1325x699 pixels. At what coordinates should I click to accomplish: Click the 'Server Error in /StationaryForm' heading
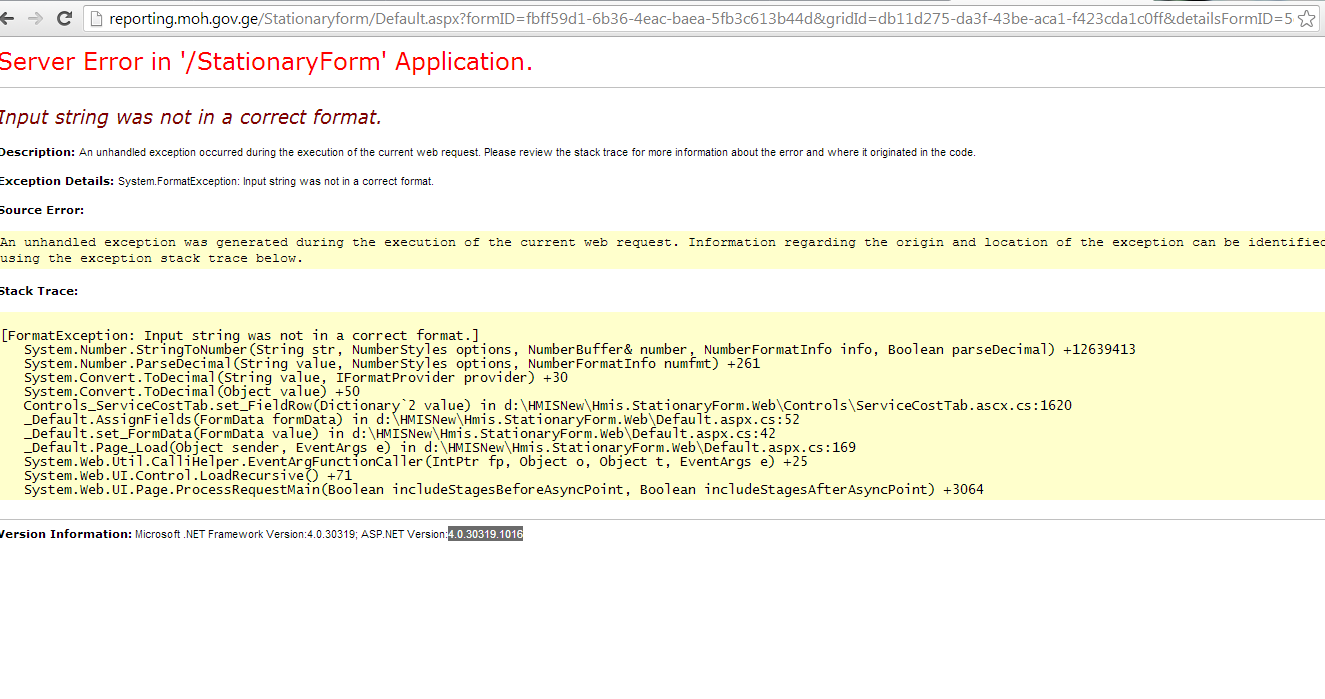click(x=266, y=62)
